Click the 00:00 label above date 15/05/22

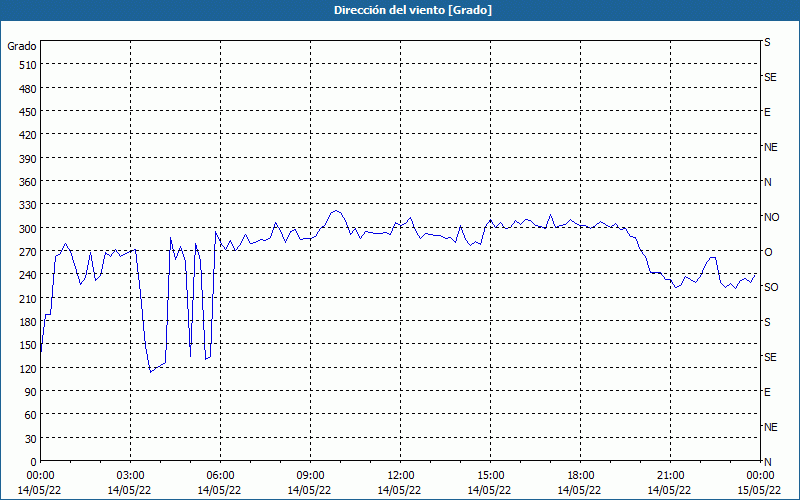coord(760,476)
